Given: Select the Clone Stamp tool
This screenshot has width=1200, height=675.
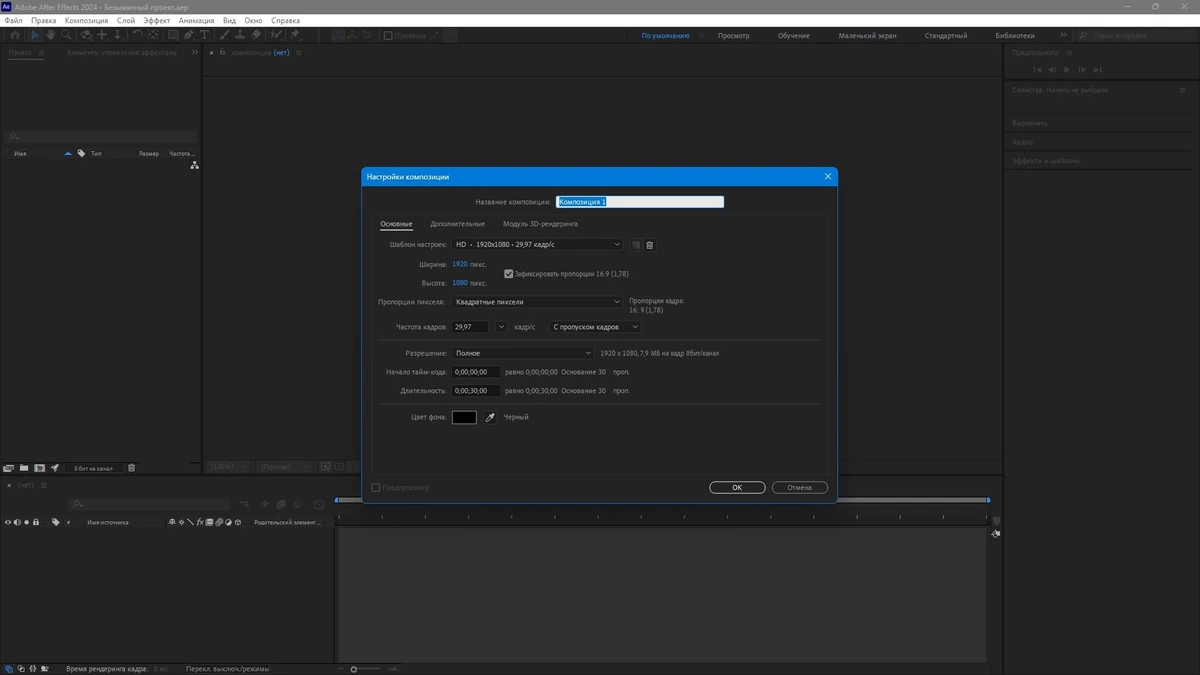Looking at the screenshot, I should pos(240,35).
